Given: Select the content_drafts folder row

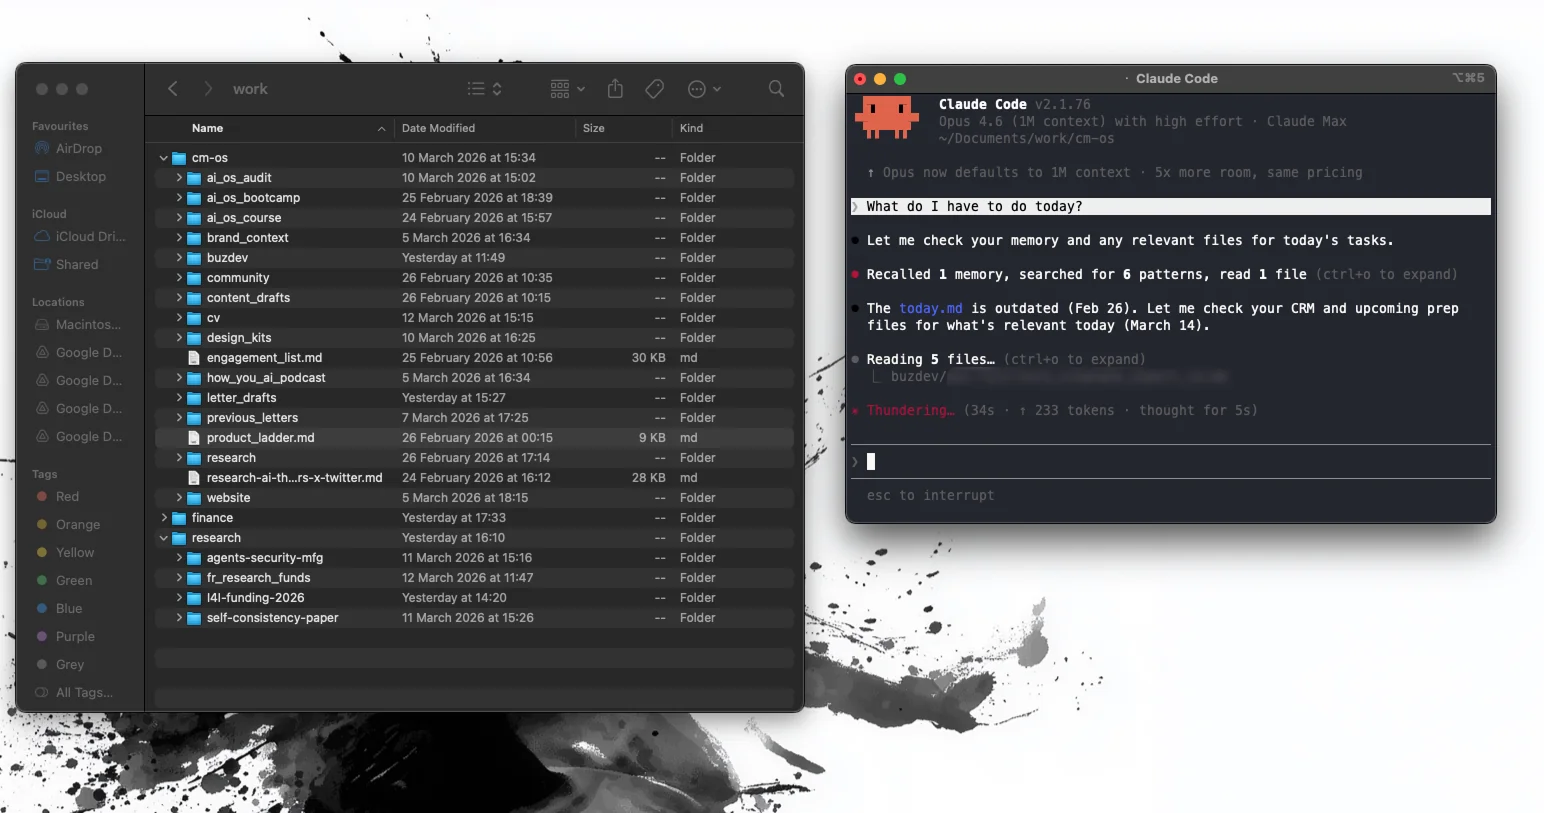Looking at the screenshot, I should click(x=475, y=298).
